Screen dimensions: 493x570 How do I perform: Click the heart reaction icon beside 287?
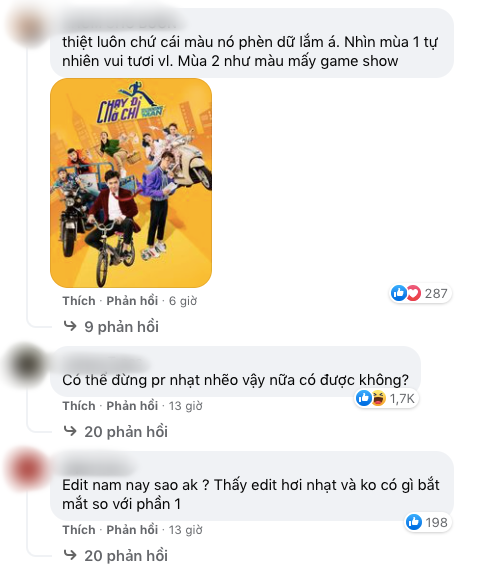[413, 293]
